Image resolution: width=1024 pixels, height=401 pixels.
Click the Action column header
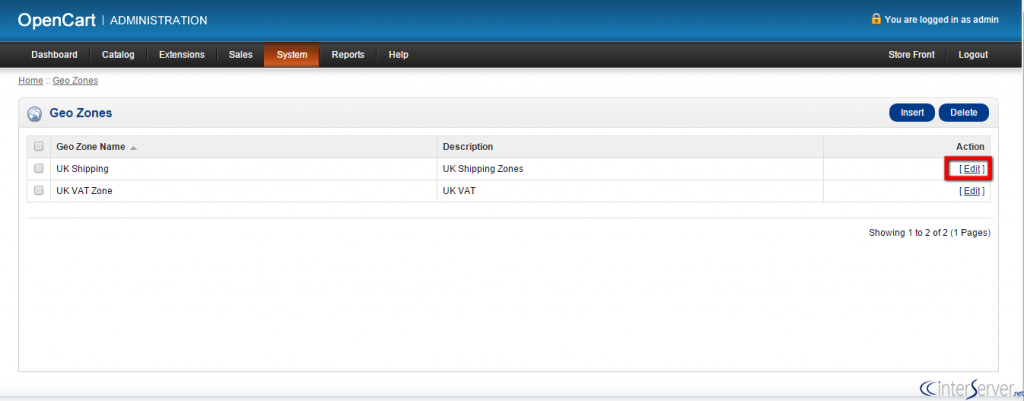(970, 147)
